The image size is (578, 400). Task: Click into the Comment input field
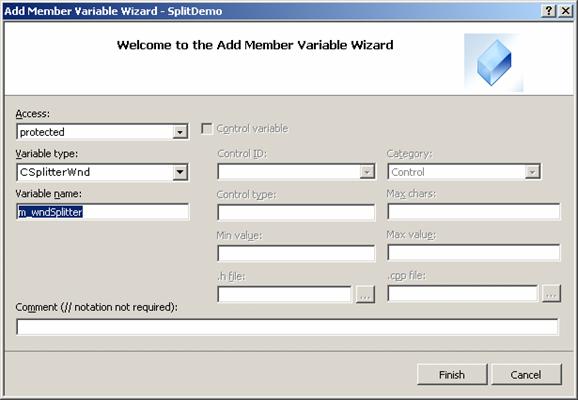pos(287,327)
